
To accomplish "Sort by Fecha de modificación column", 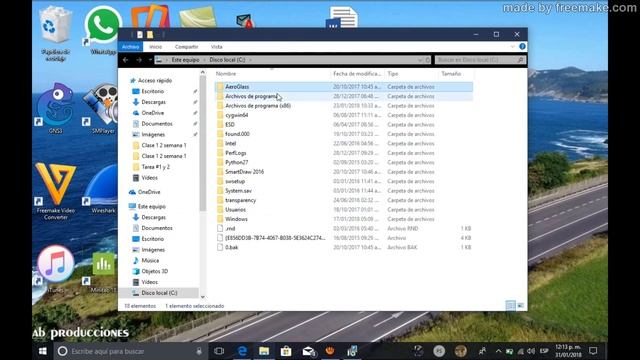I will (x=357, y=74).
